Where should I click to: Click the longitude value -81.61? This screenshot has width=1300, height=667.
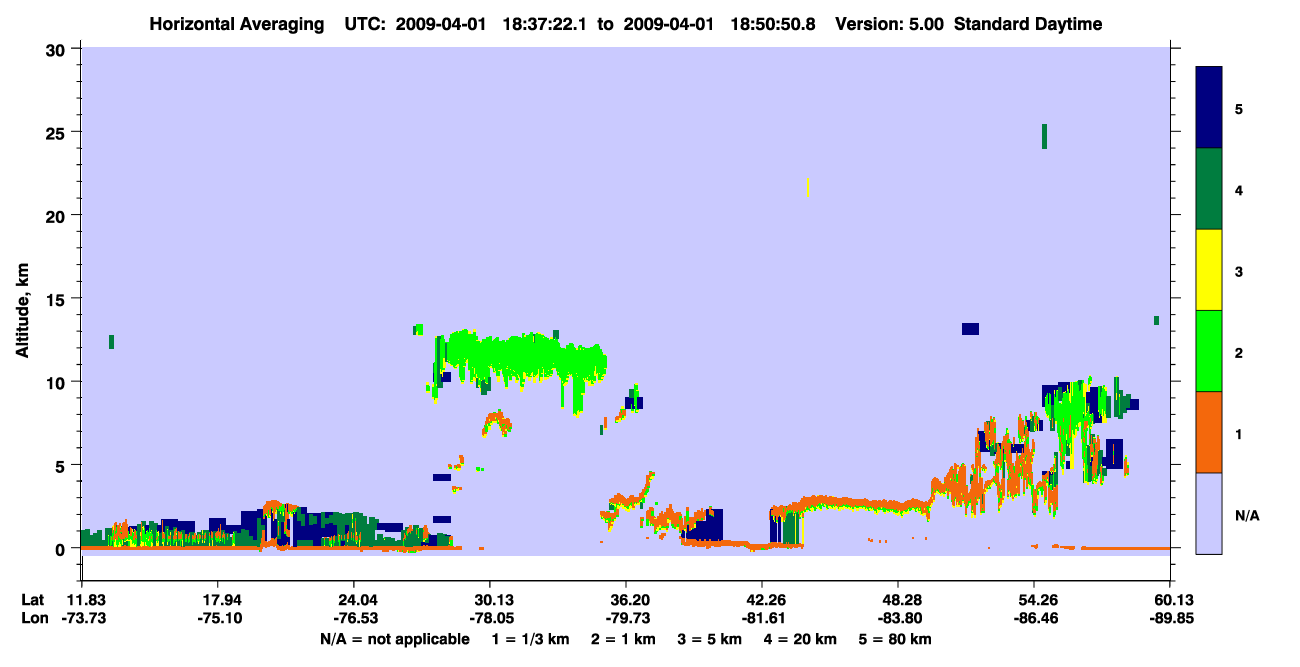pos(762,619)
